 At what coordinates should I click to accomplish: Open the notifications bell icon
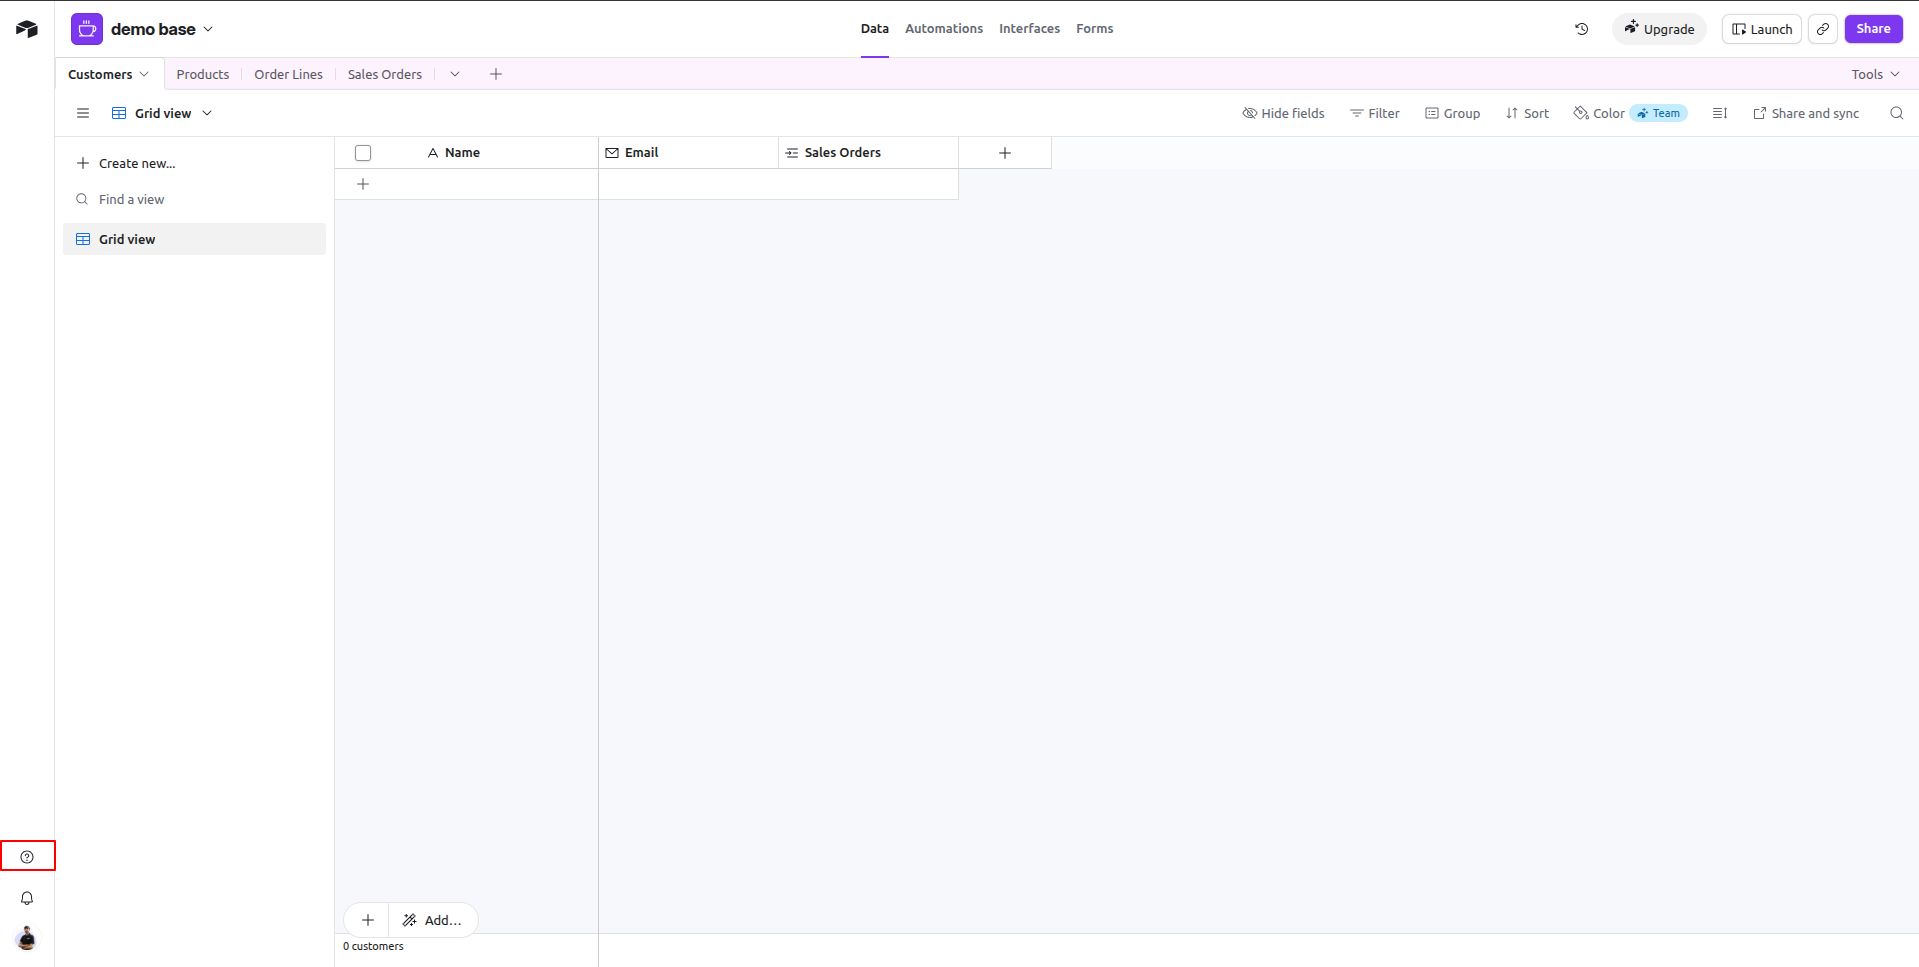[27, 898]
